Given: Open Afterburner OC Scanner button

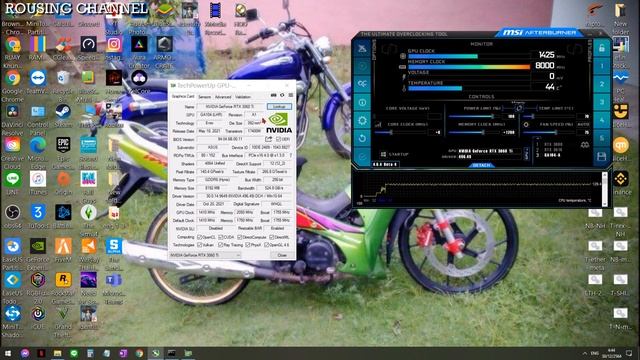Looking at the screenshot, I should tap(362, 84).
